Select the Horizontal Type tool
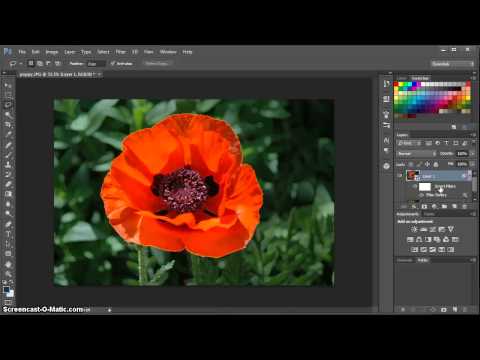This screenshot has width=480, height=360. (x=8, y=234)
